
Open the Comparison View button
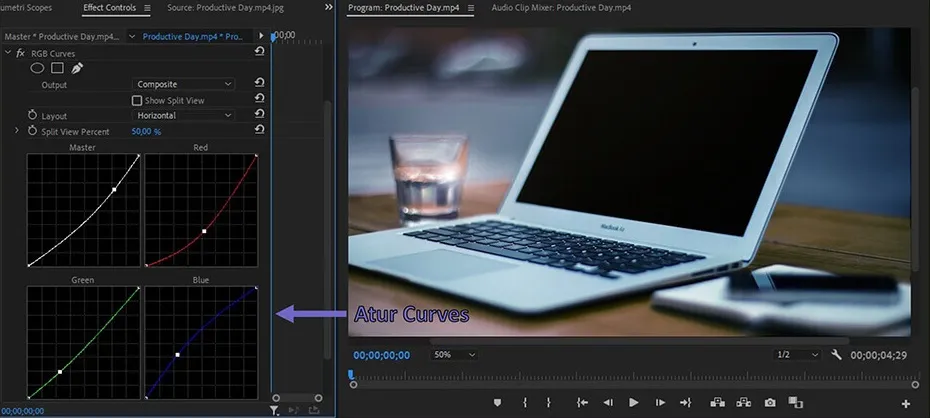(x=795, y=403)
